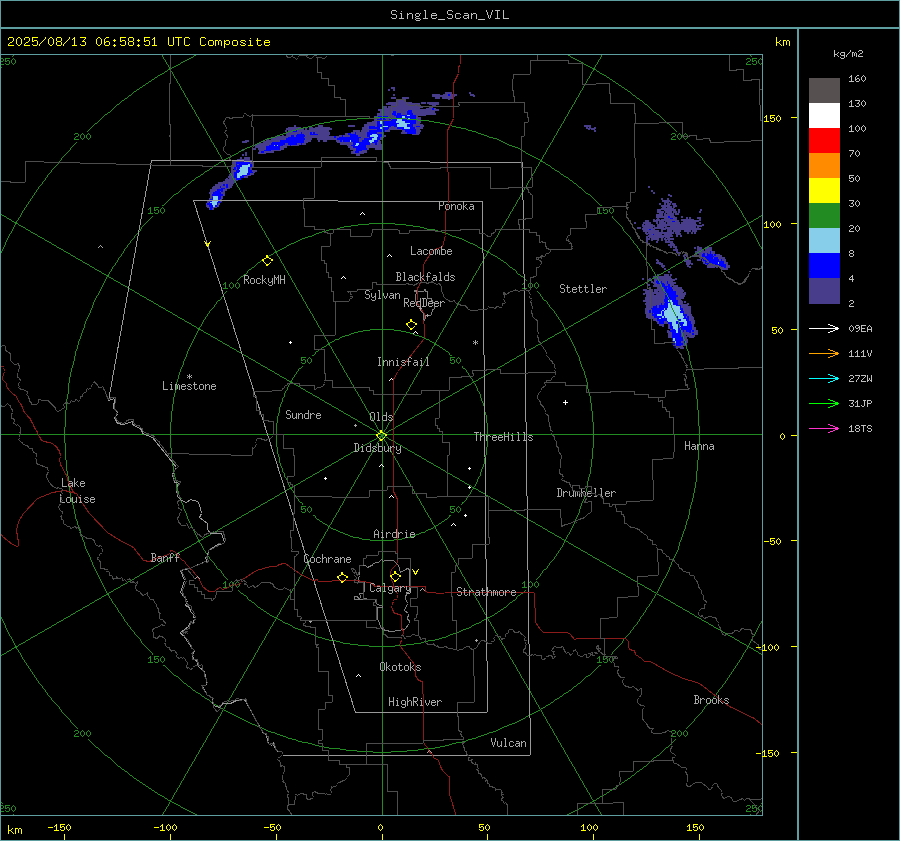The width and height of the screenshot is (900, 841).
Task: Click the yellow diamond marker below RedDeer
Action: tap(412, 325)
